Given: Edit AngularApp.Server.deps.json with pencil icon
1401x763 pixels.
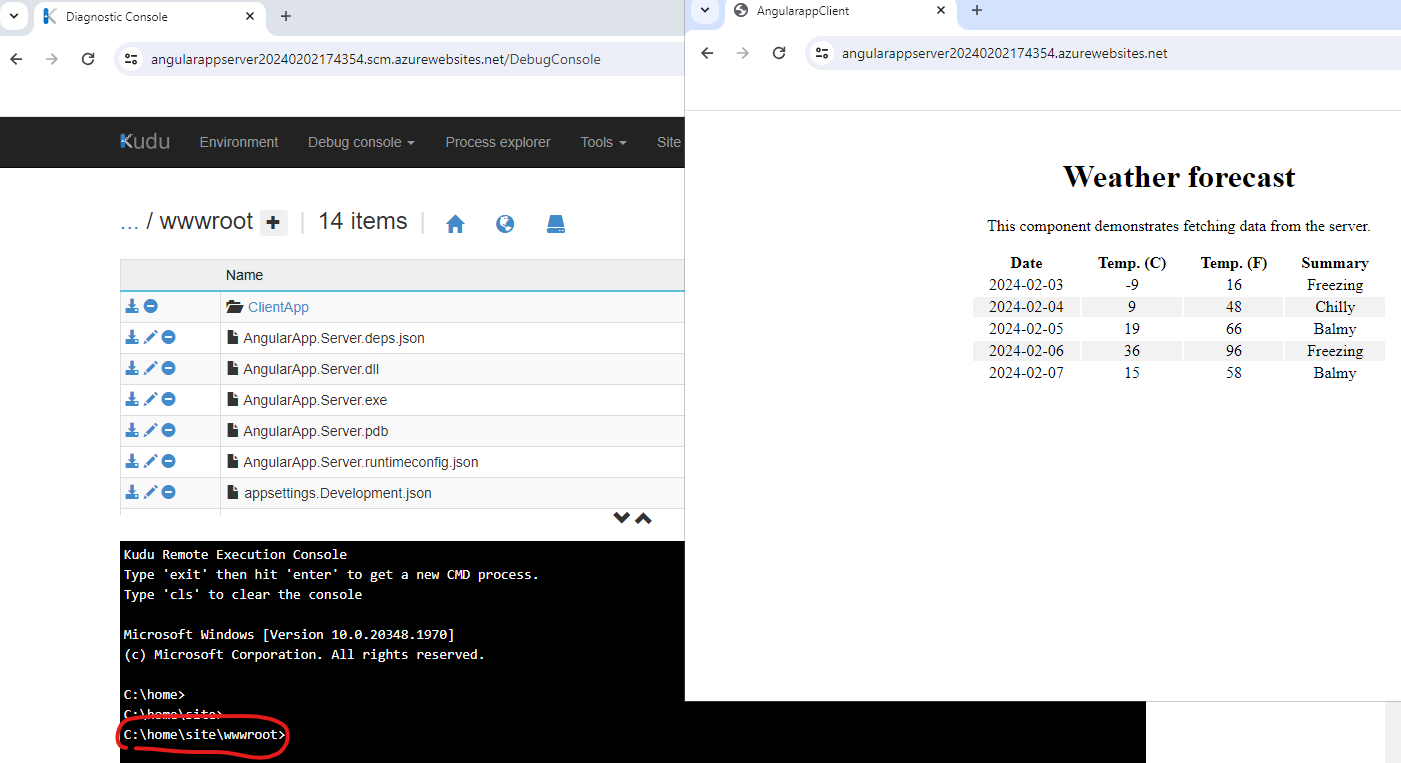Looking at the screenshot, I should click(x=151, y=337).
